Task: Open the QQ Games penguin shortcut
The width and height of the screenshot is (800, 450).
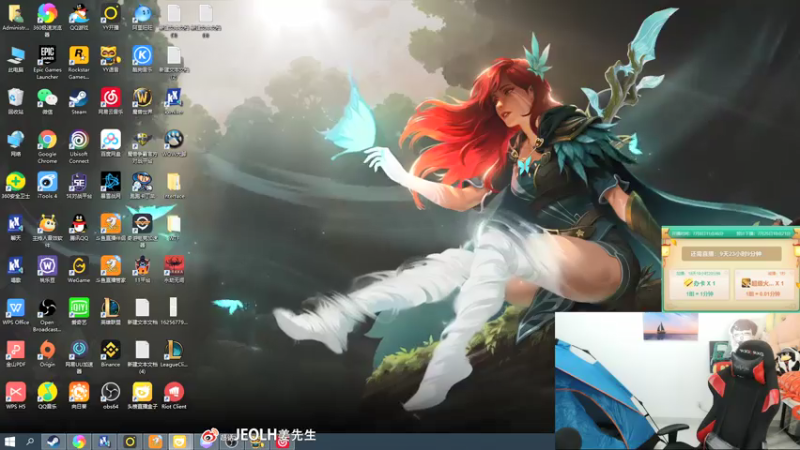Action: coord(79,16)
